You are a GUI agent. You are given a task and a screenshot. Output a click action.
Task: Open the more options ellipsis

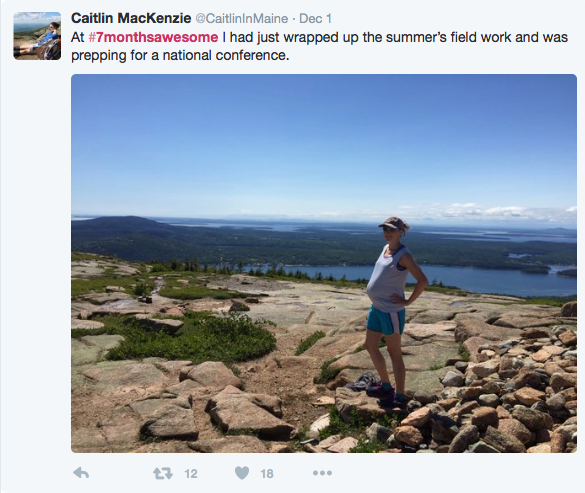[322, 473]
